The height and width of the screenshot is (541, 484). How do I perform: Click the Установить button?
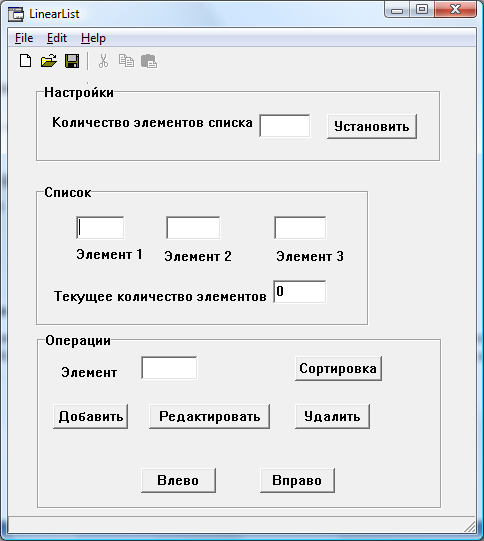click(372, 127)
